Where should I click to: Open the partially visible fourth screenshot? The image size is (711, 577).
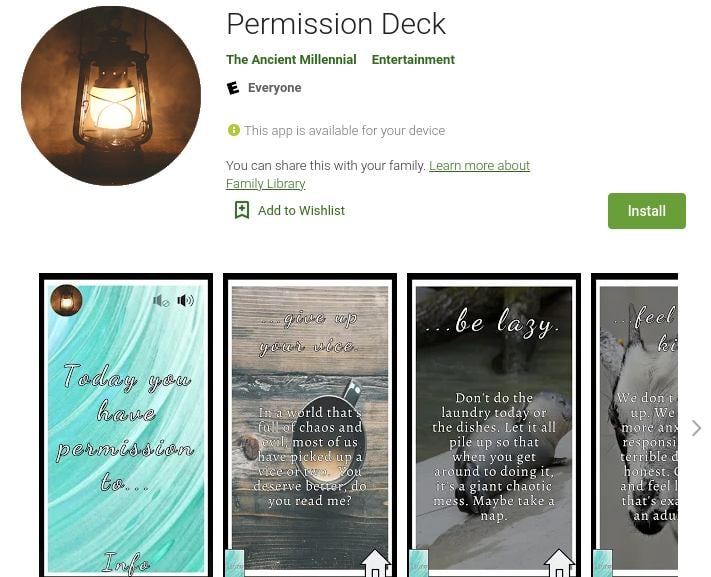pos(635,425)
